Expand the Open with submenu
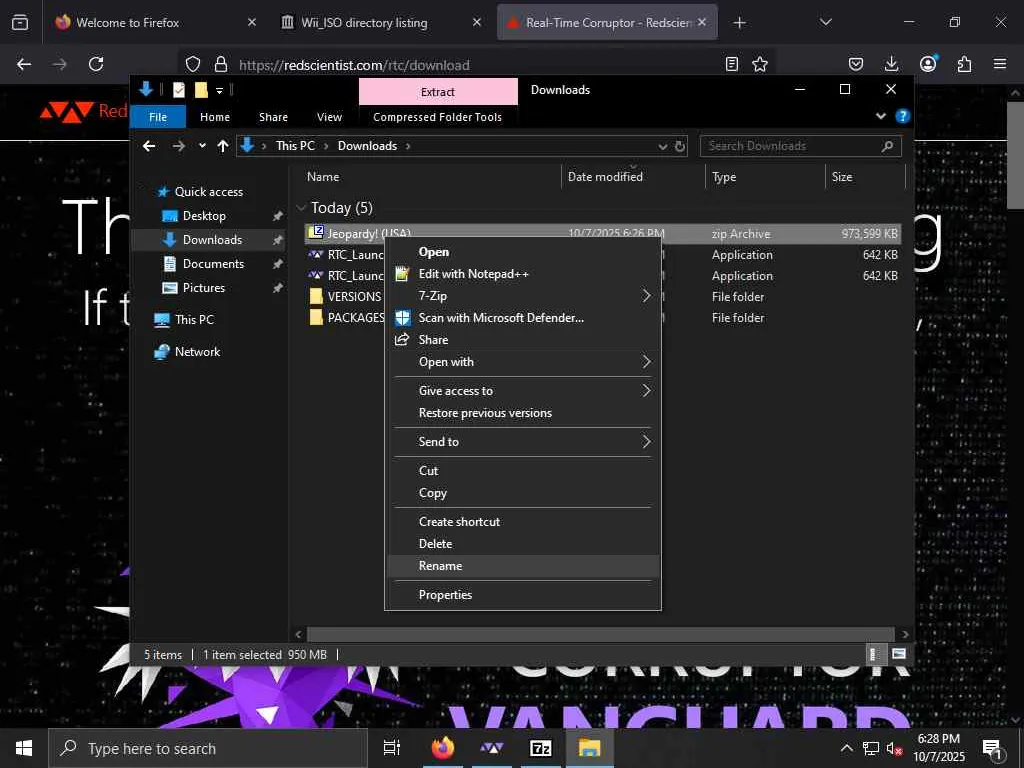The image size is (1024, 768). coord(522,362)
